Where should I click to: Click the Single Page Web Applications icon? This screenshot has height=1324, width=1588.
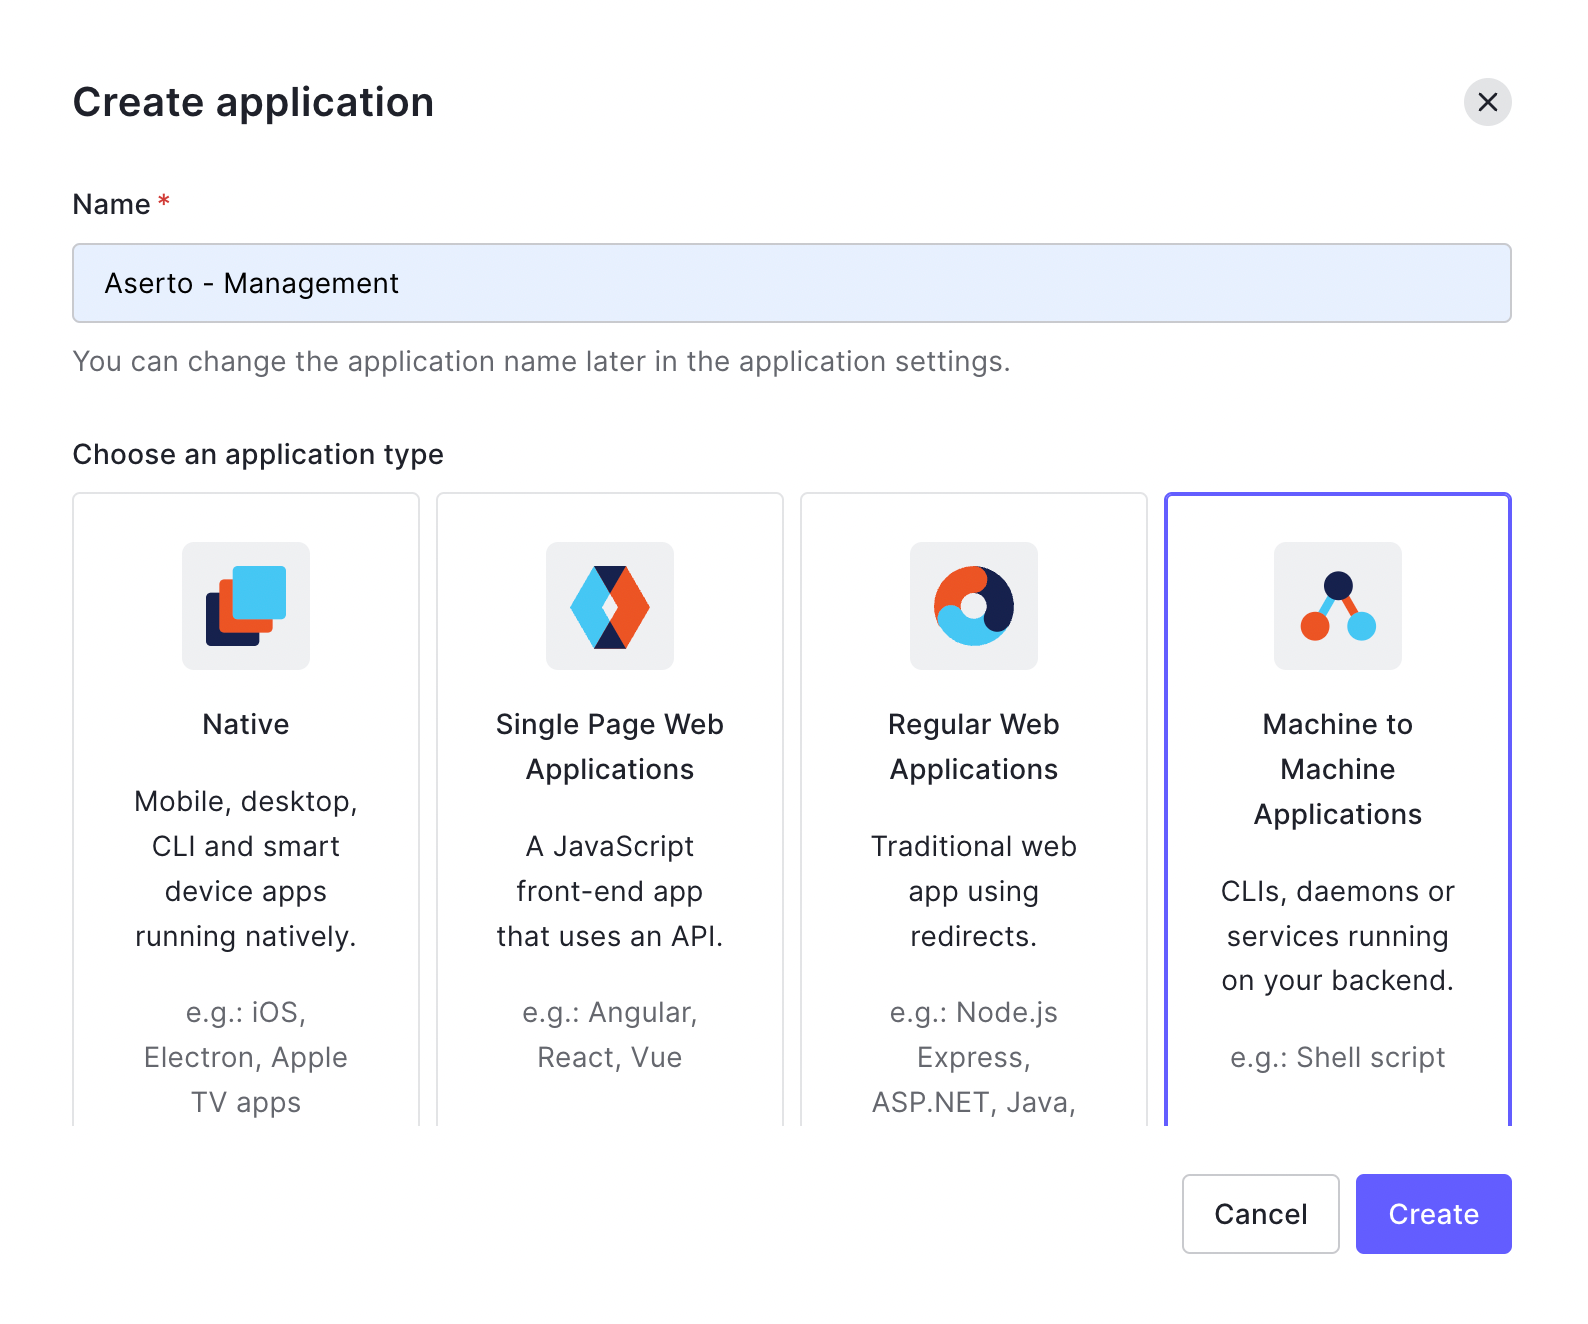[610, 606]
